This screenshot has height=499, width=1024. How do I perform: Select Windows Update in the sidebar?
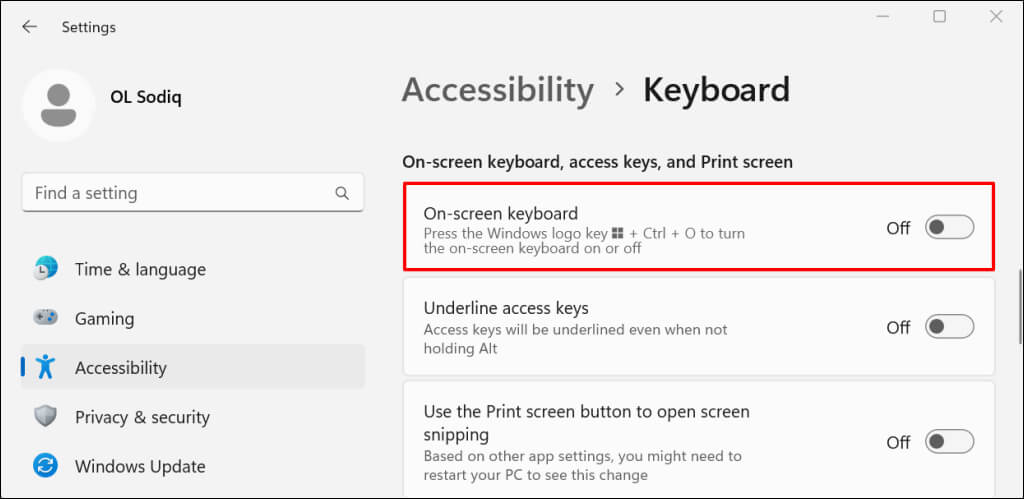140,466
